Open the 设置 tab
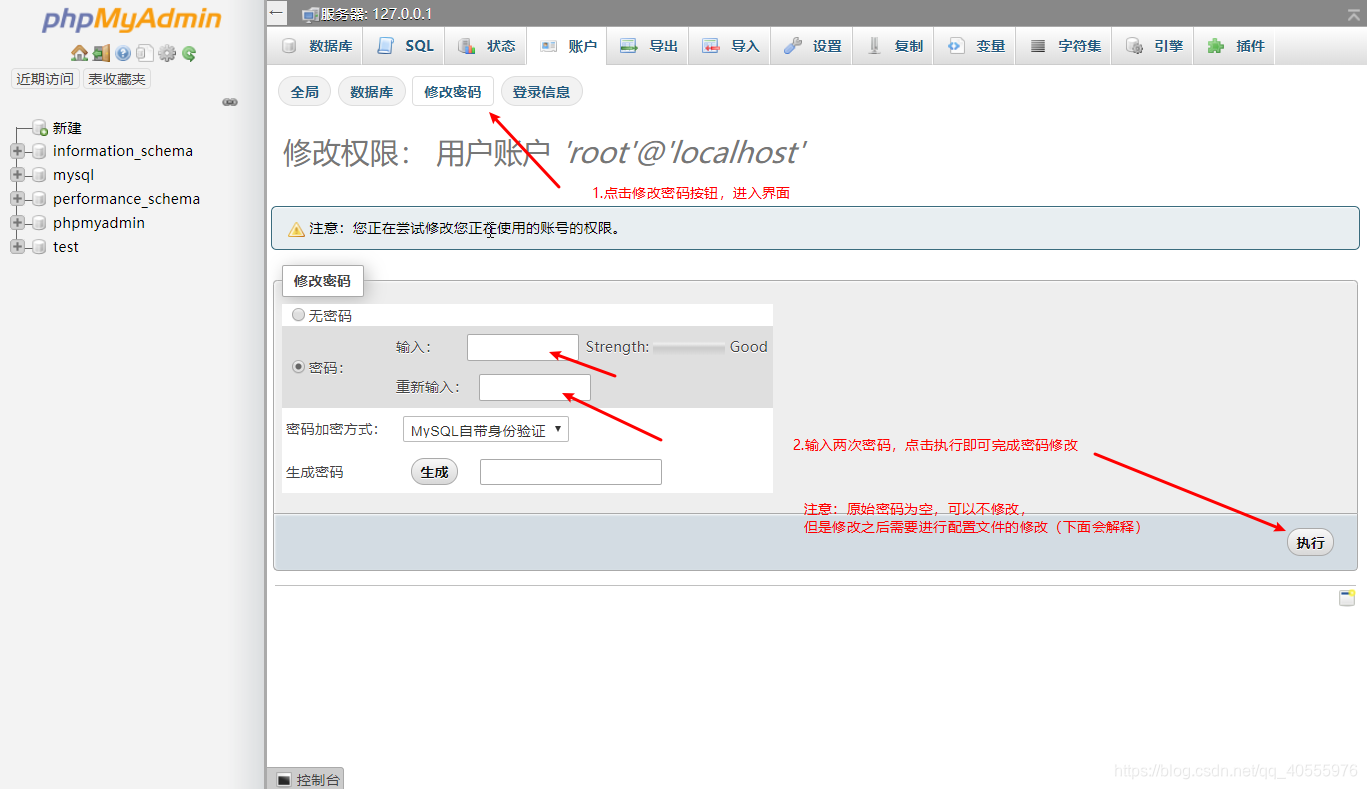The image size is (1367, 789). click(812, 46)
